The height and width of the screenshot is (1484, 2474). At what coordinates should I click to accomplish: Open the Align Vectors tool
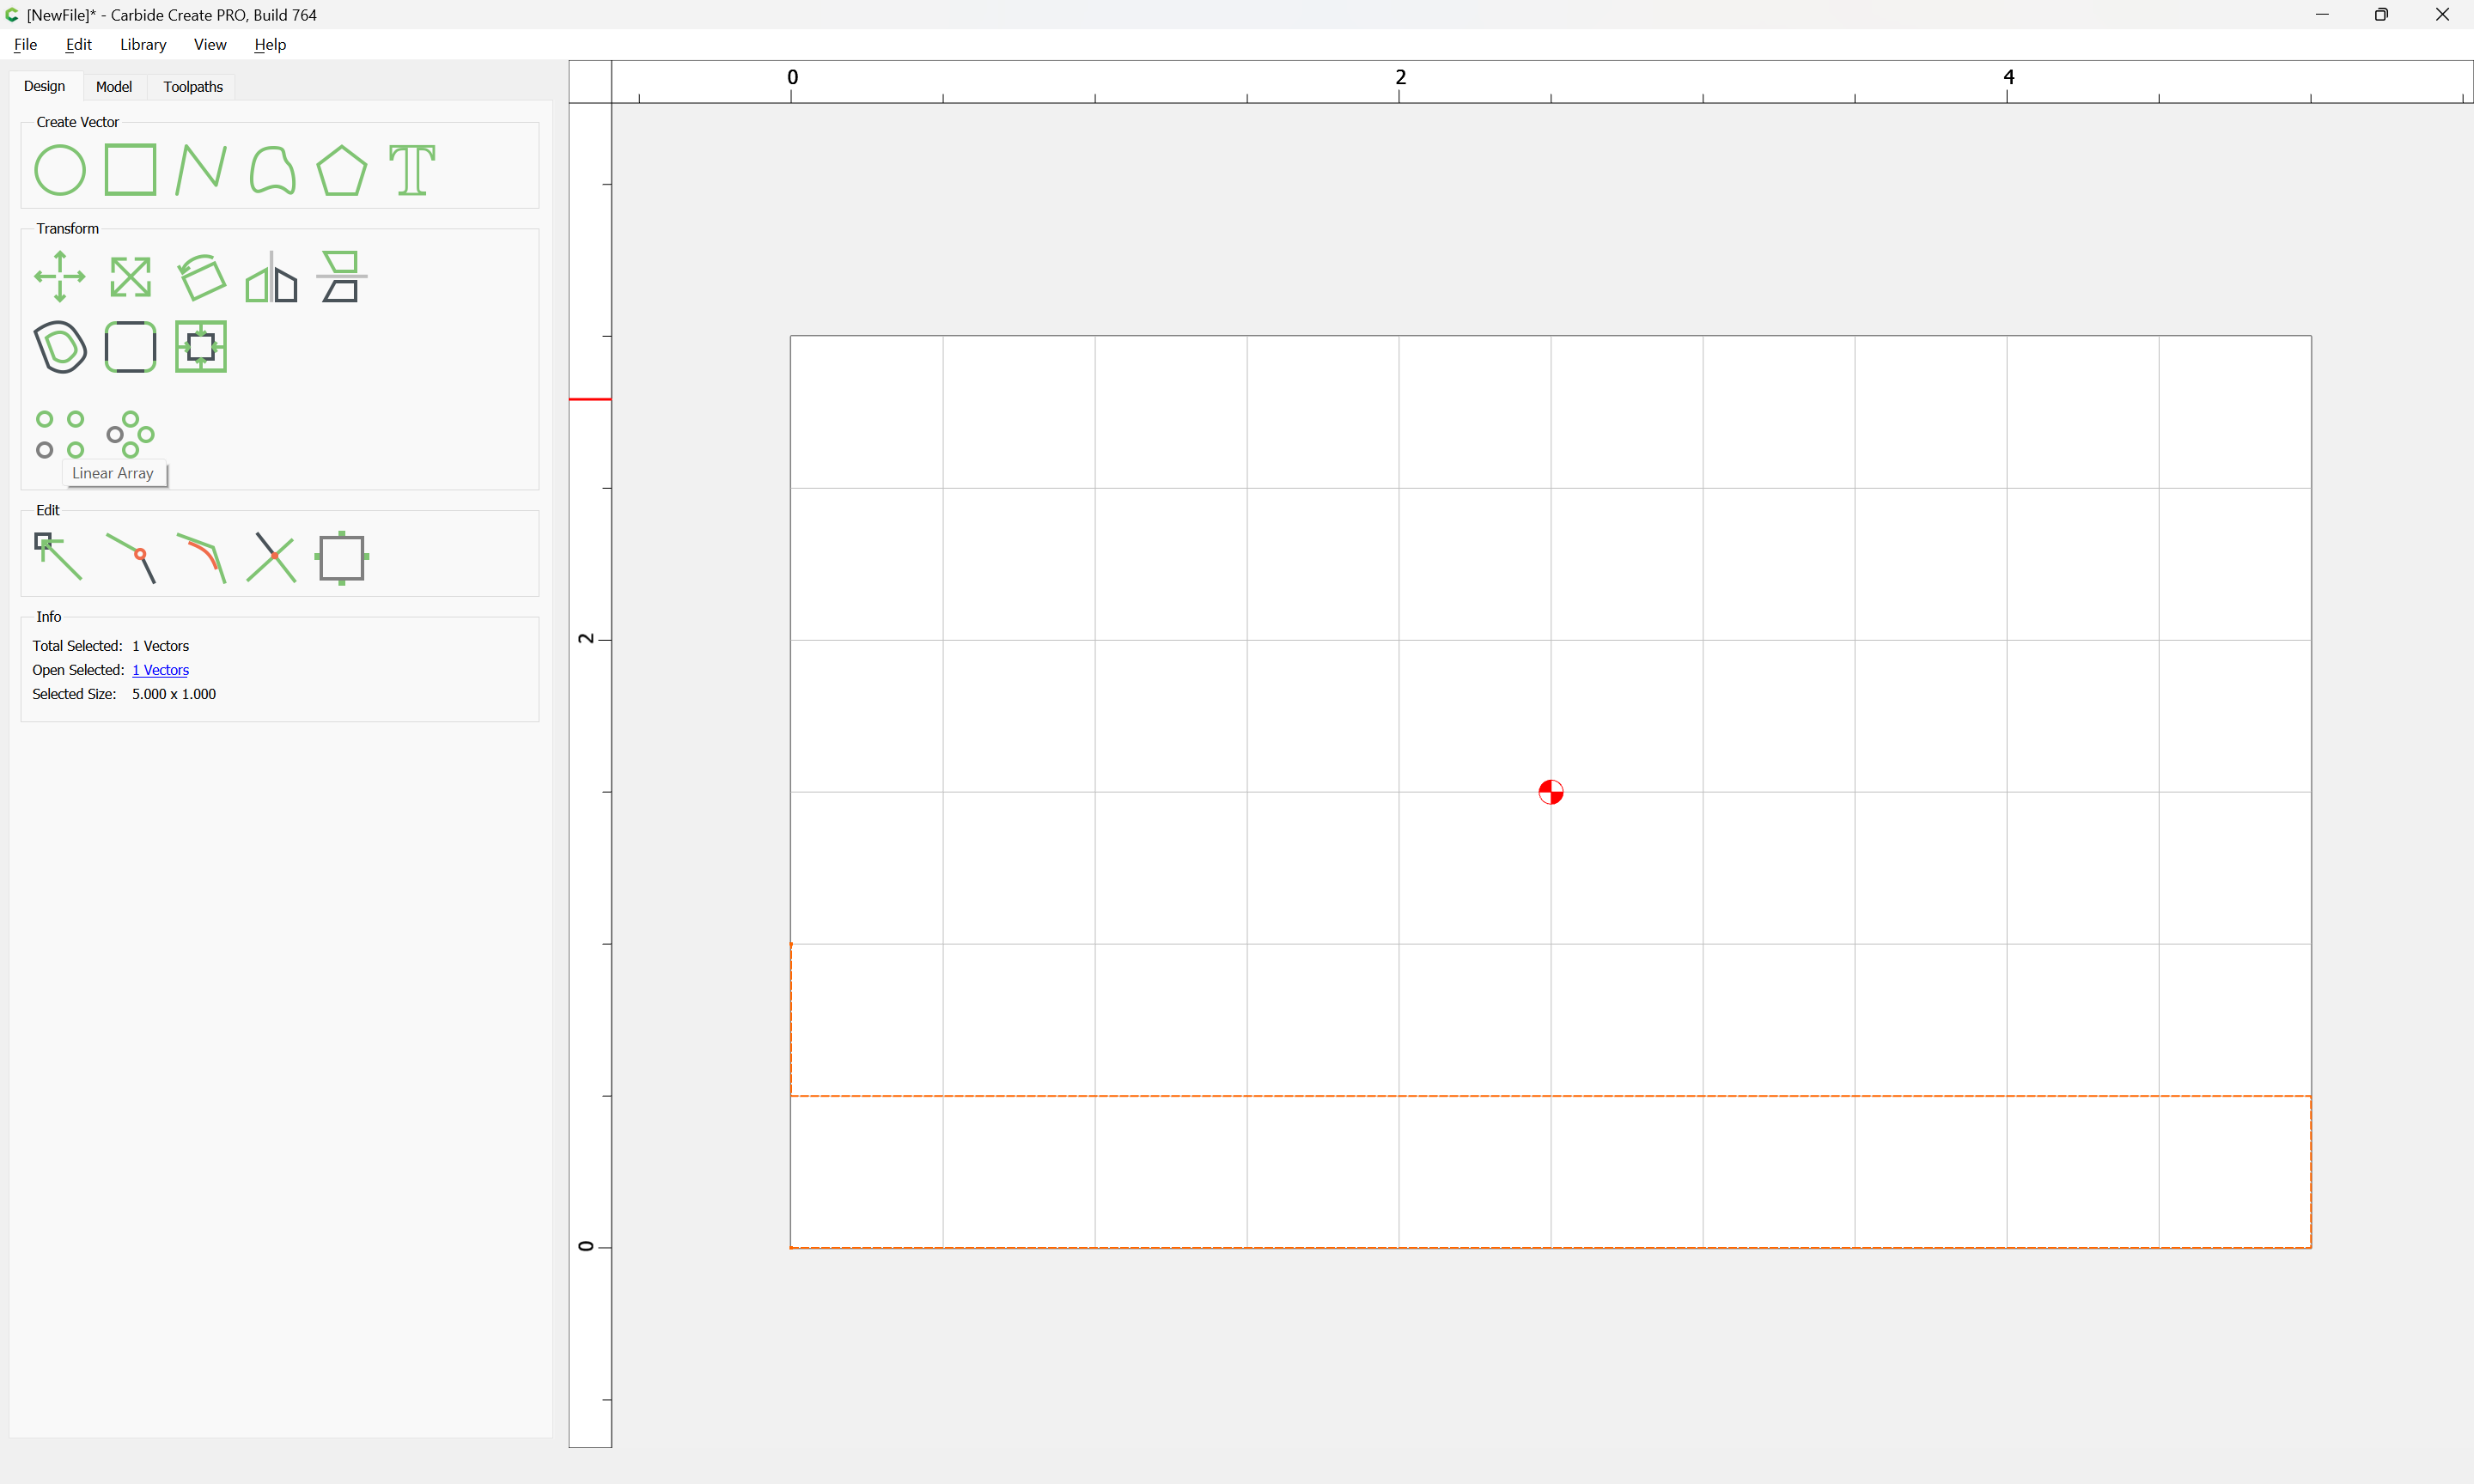point(341,277)
